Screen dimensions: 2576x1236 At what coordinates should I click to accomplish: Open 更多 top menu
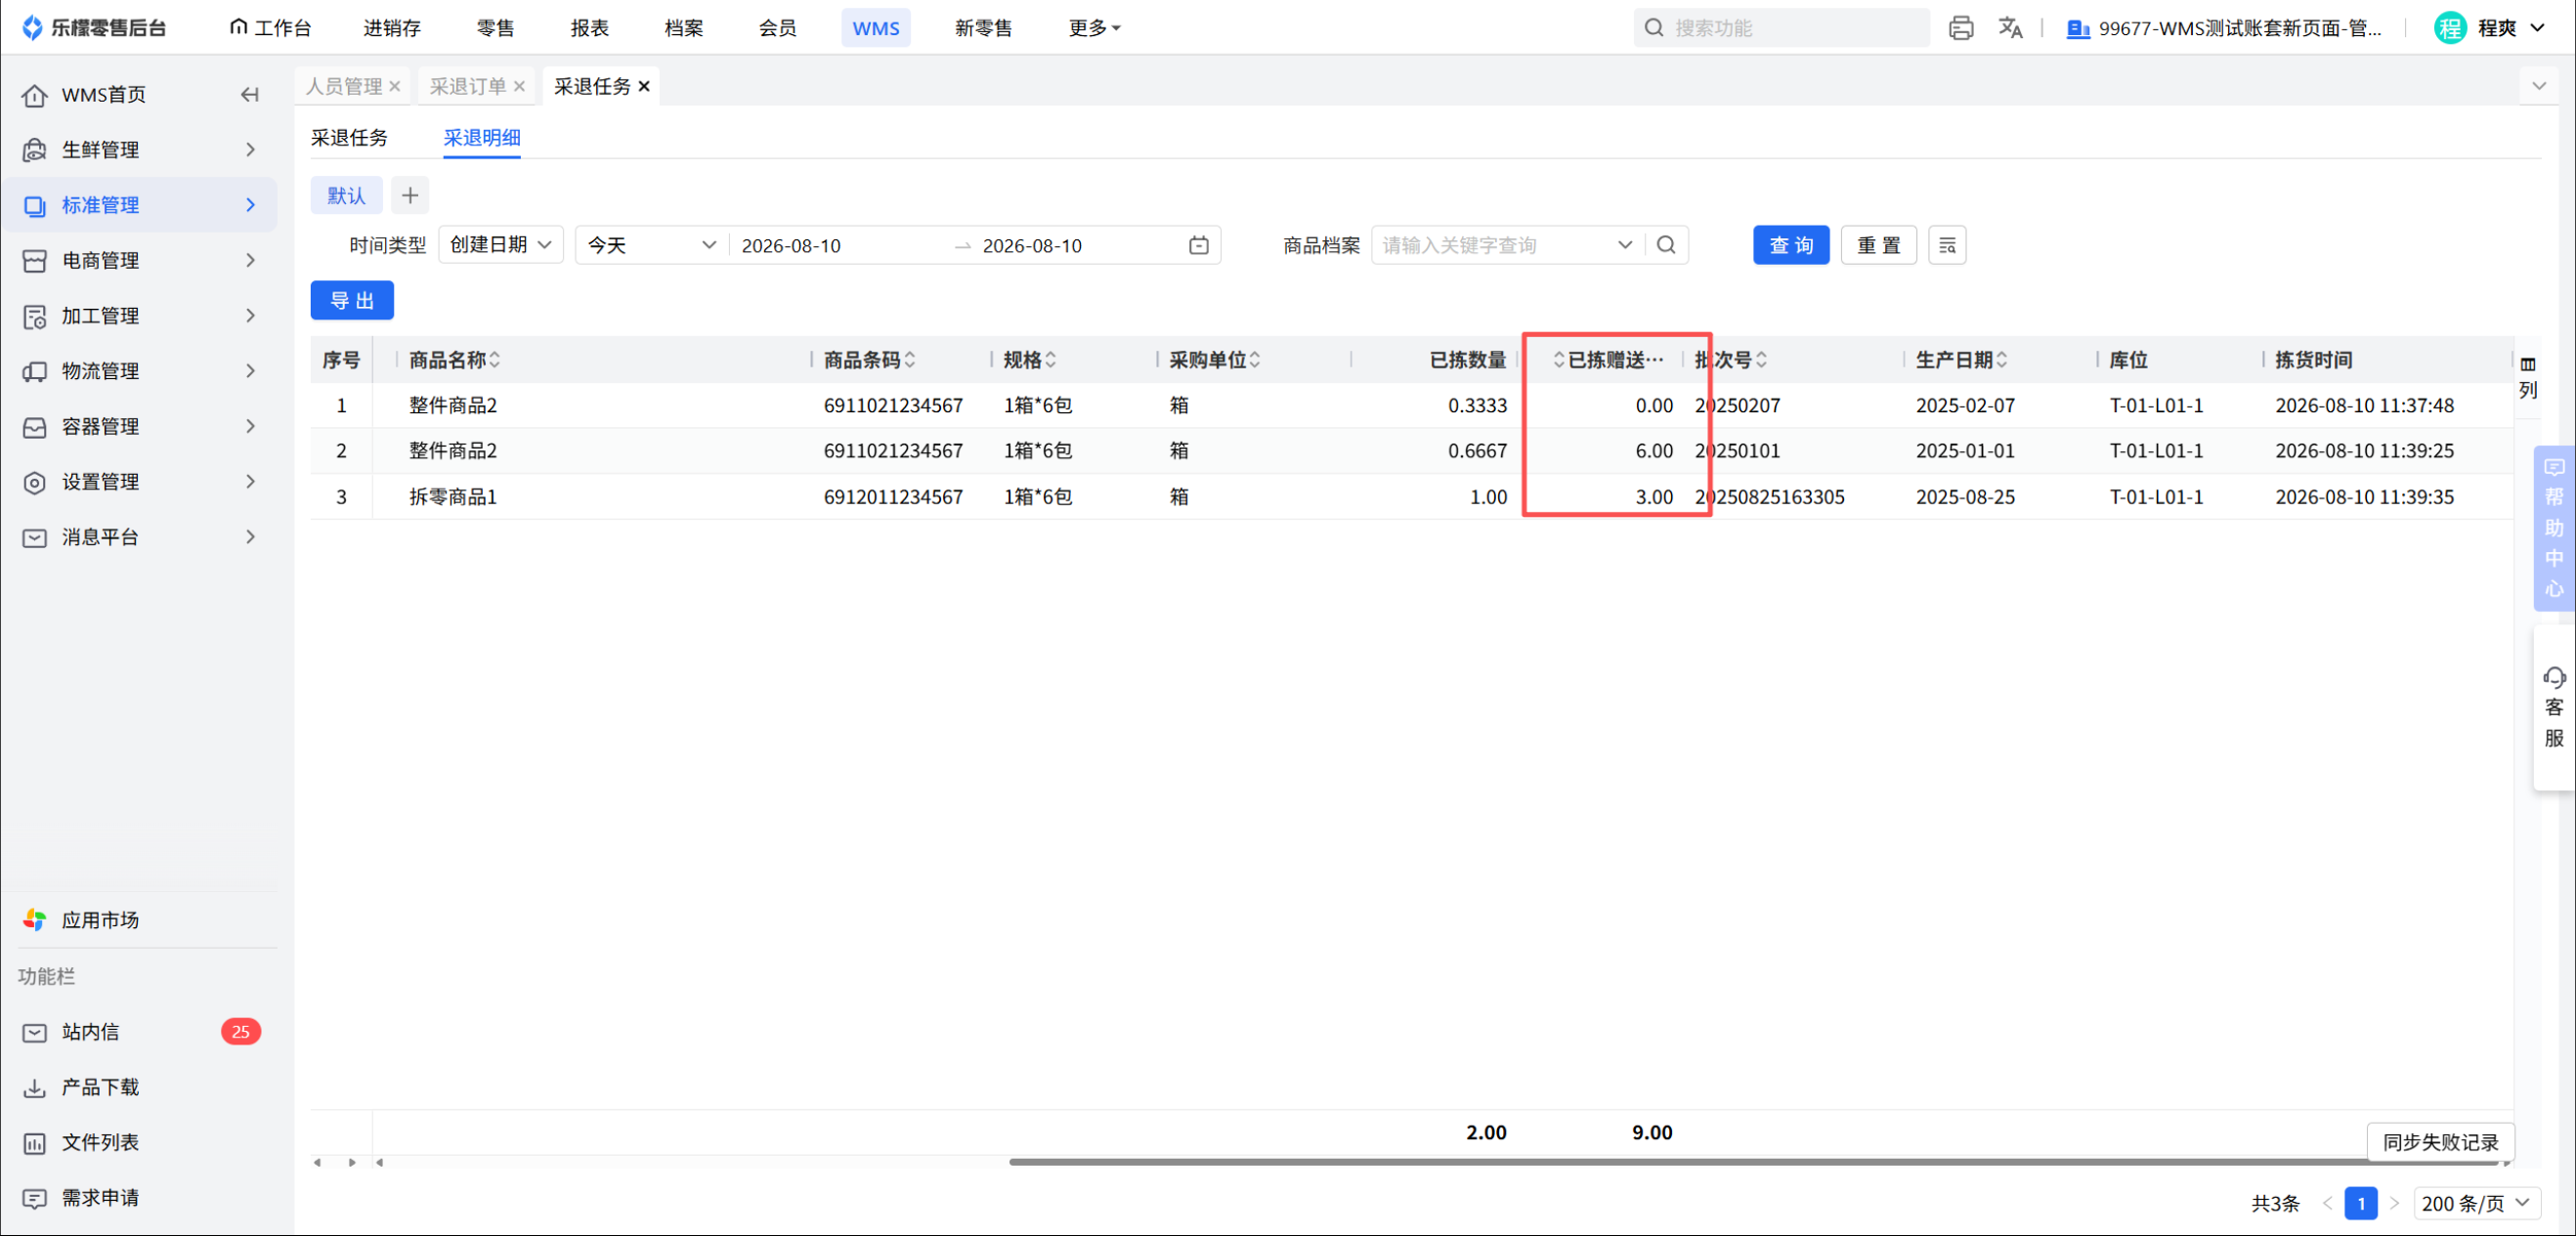coord(1094,28)
